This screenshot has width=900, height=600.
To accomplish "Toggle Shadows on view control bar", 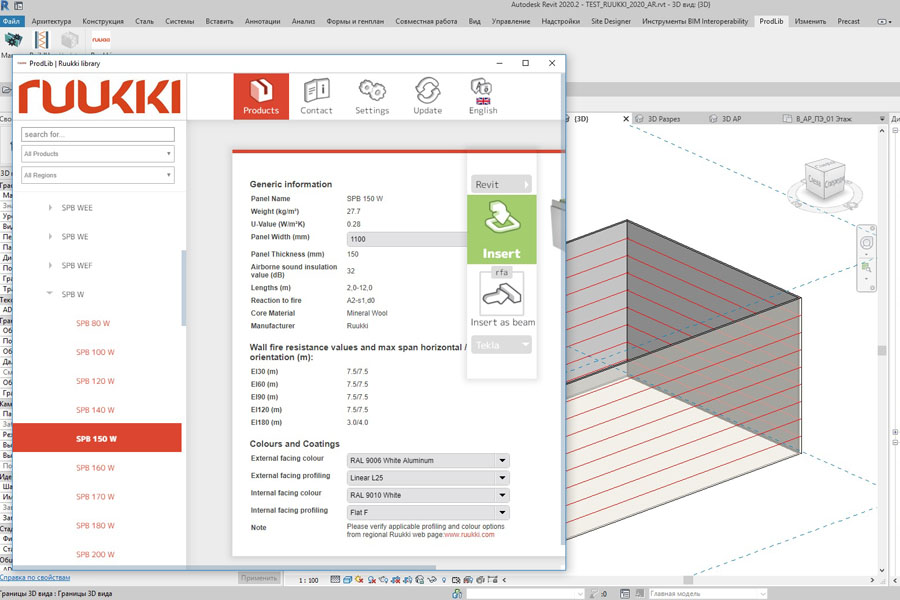I will point(372,580).
